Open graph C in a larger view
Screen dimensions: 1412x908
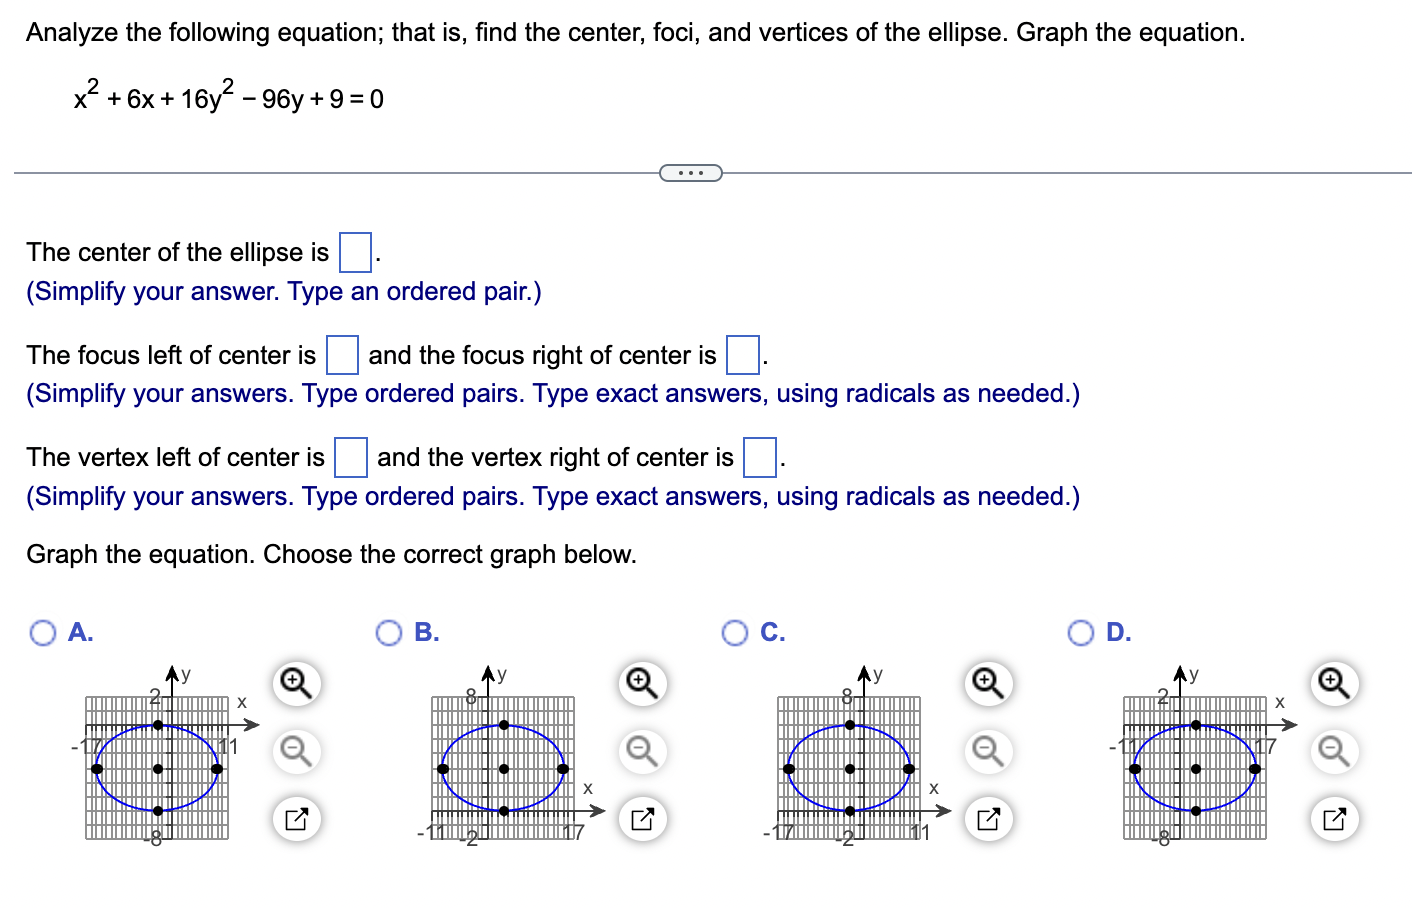click(988, 818)
